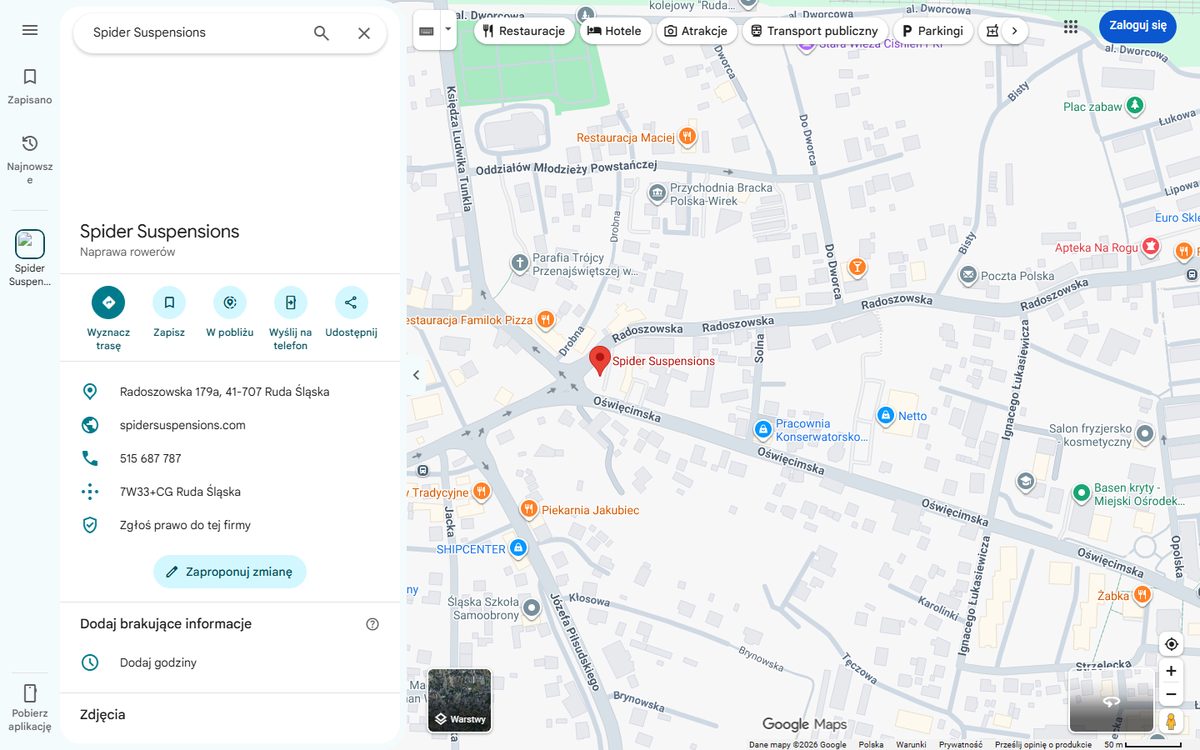Open Najnowsze recent history
The width and height of the screenshot is (1200, 750).
coord(30,159)
